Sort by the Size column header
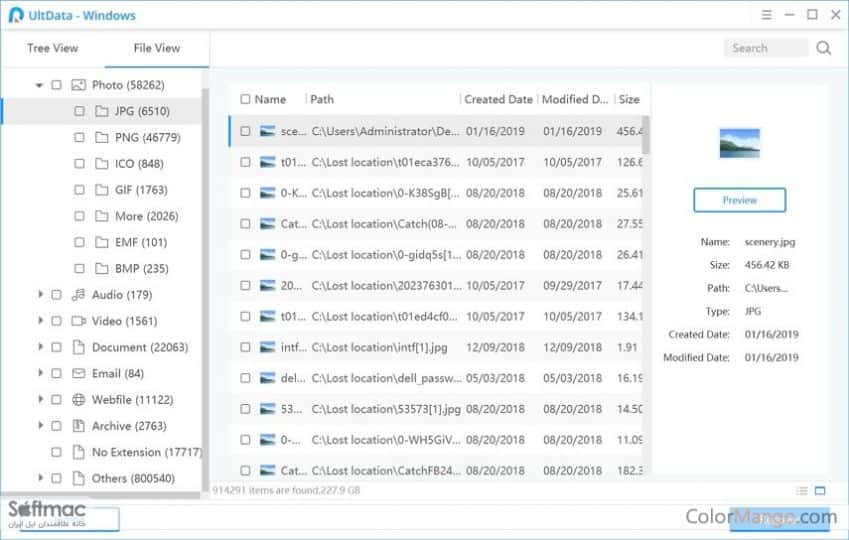 pos(629,99)
